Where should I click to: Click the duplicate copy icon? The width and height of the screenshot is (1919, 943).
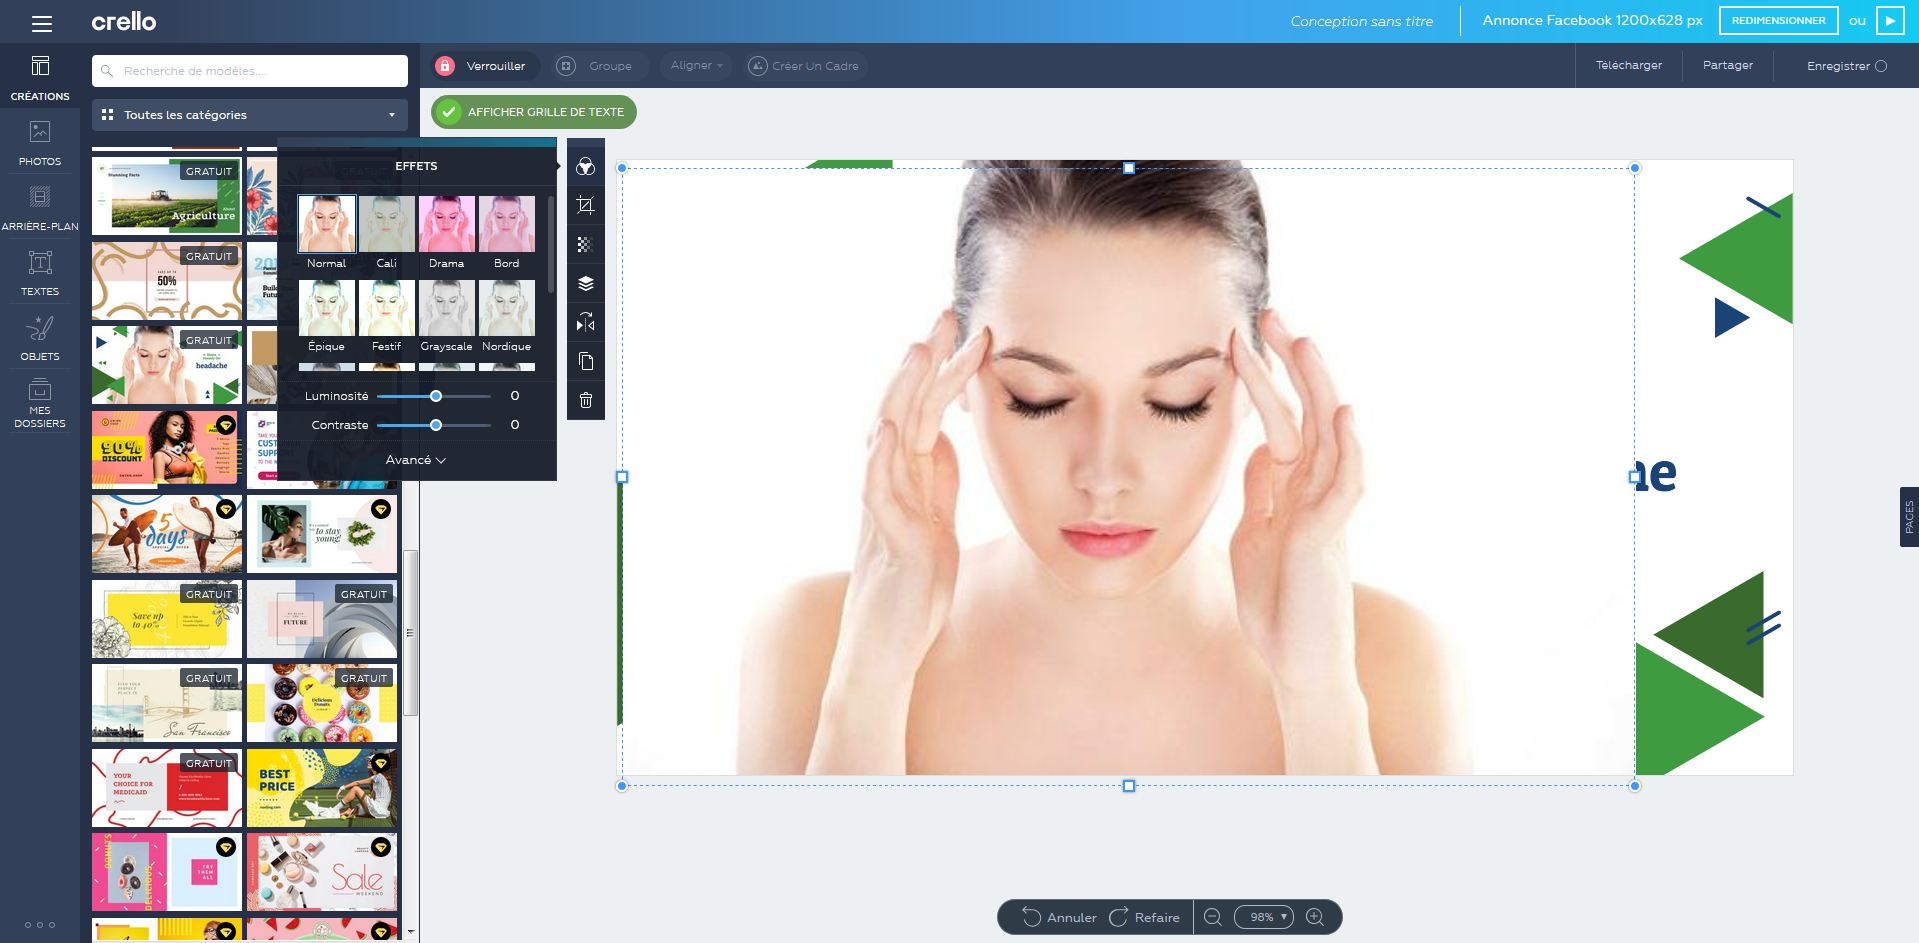click(x=586, y=362)
